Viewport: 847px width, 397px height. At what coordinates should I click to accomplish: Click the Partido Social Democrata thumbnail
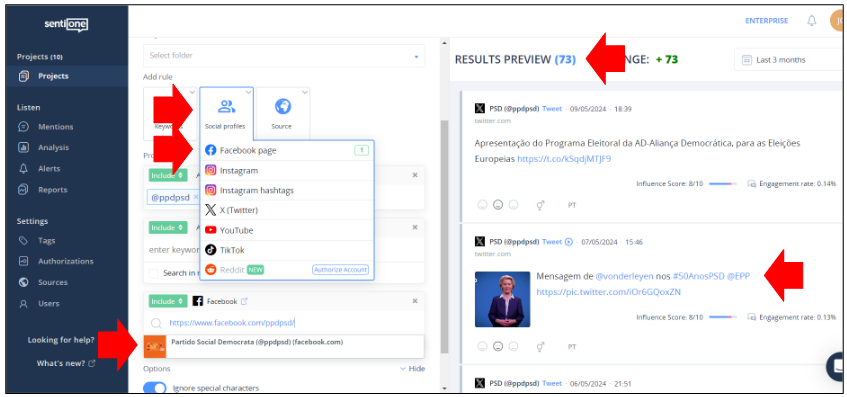[155, 347]
